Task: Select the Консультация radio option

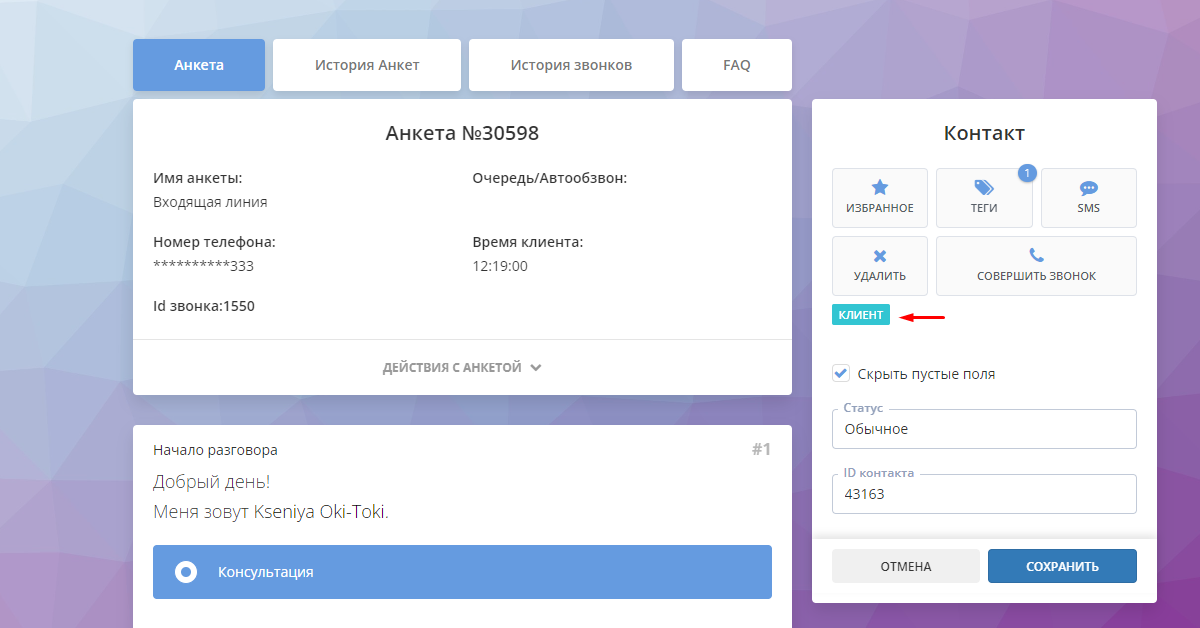Action: pyautogui.click(x=186, y=572)
